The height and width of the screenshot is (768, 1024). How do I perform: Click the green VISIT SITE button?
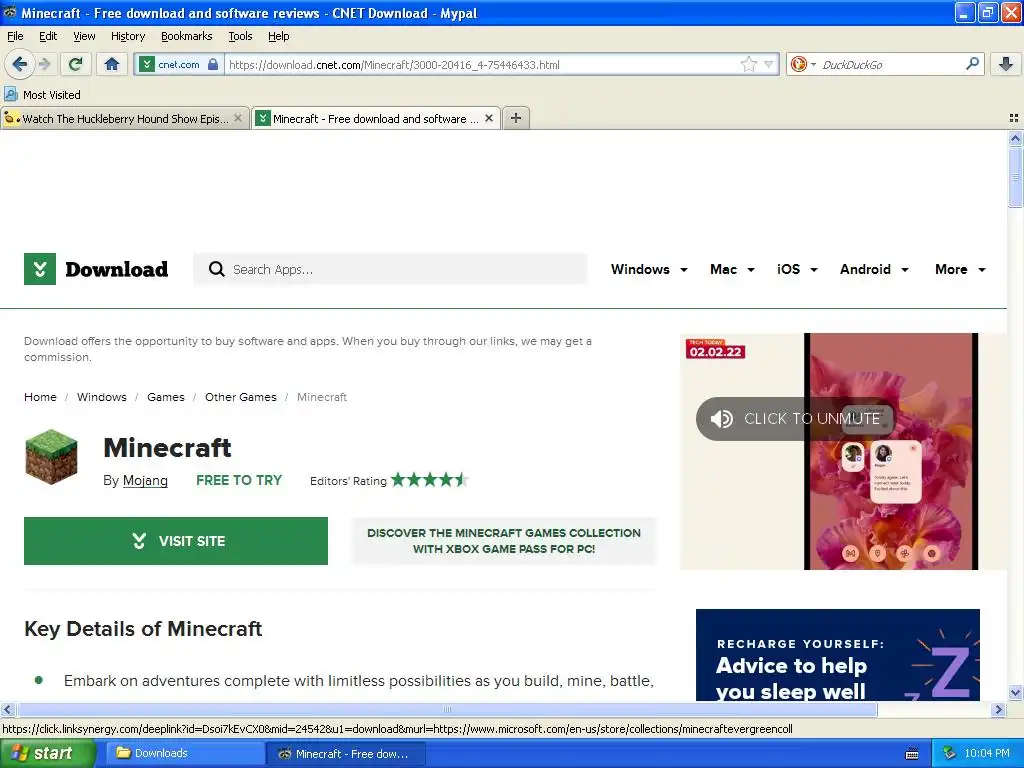click(176, 541)
